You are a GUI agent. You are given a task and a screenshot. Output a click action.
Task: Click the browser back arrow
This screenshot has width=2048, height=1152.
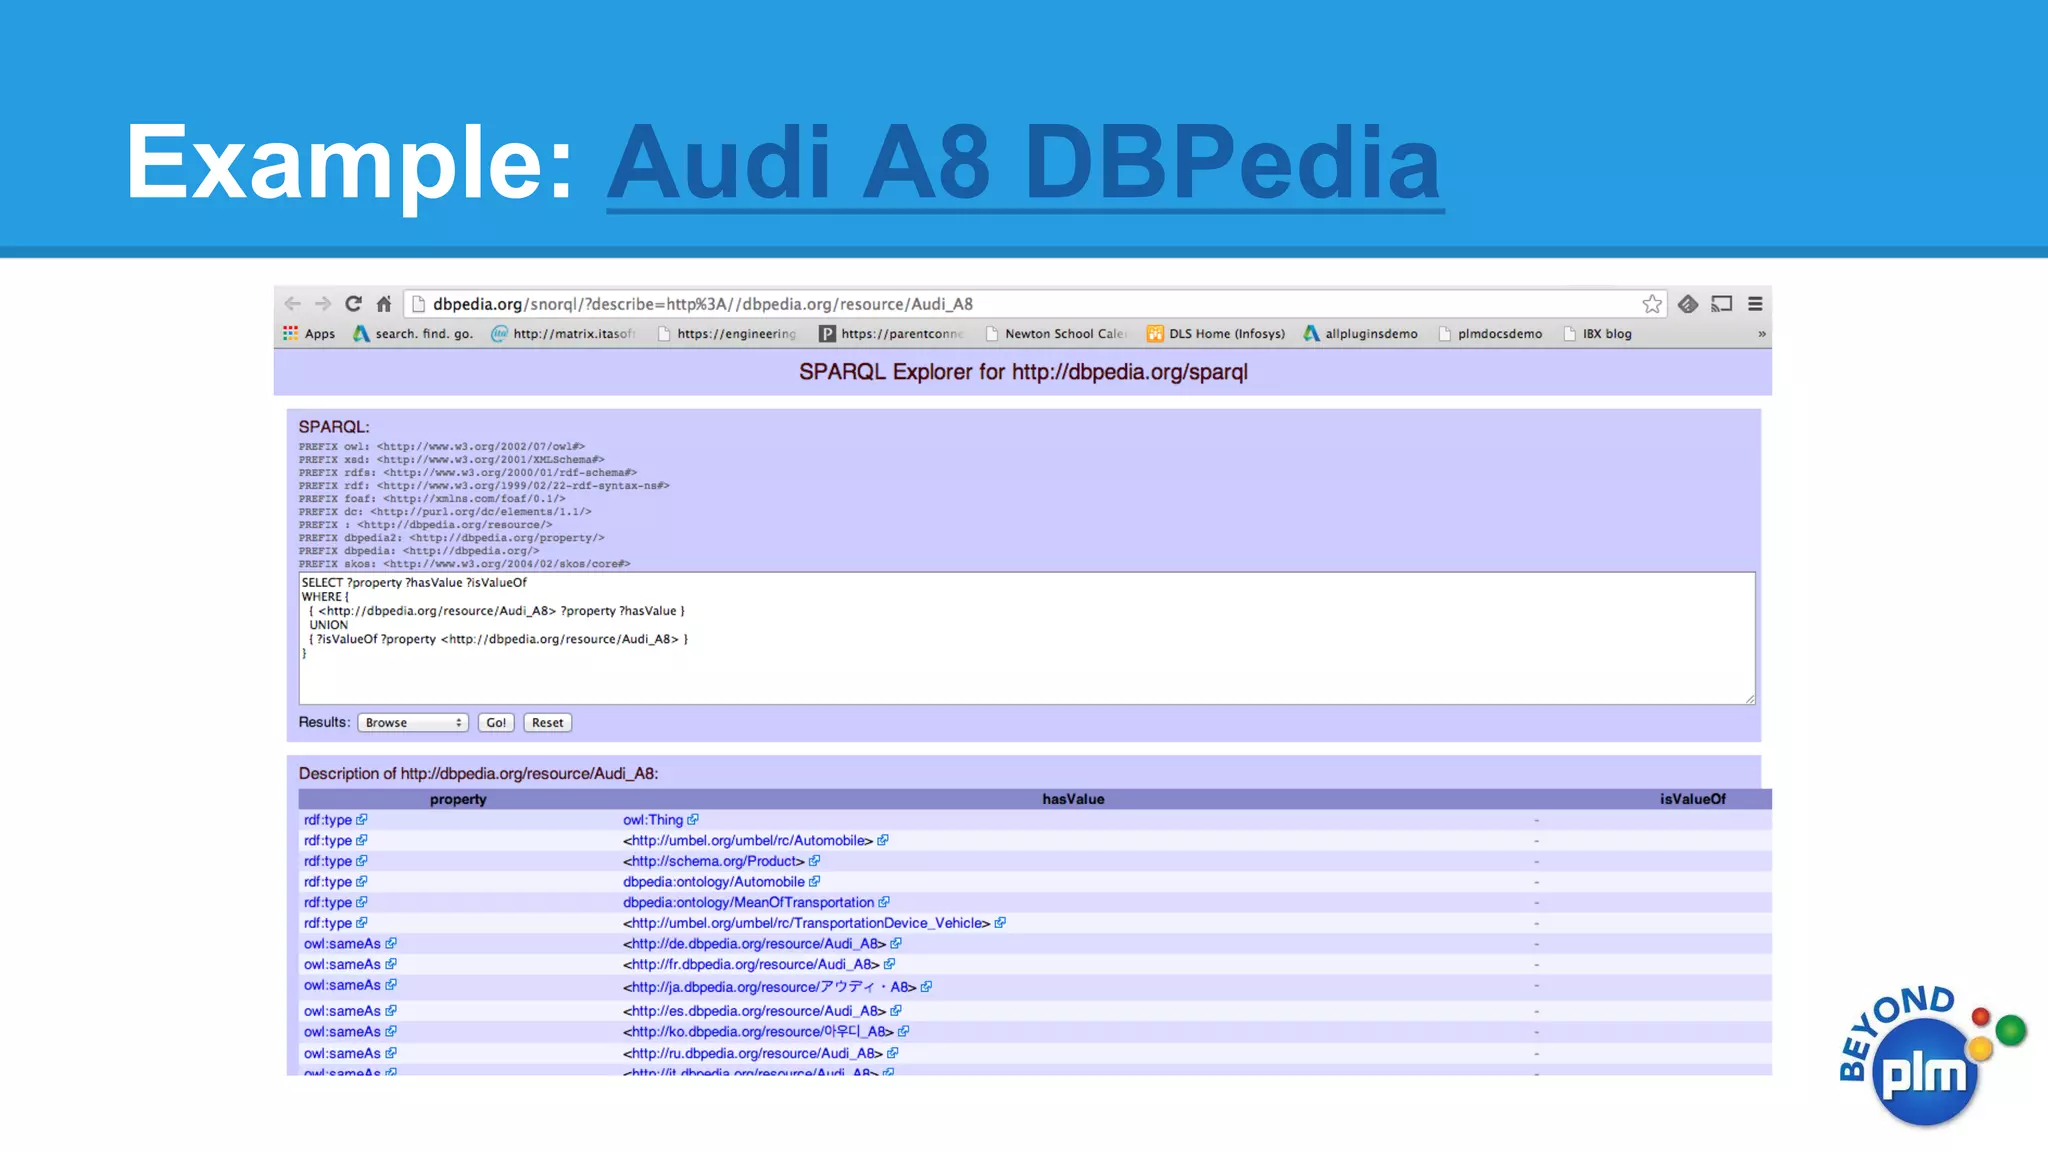coord(292,304)
